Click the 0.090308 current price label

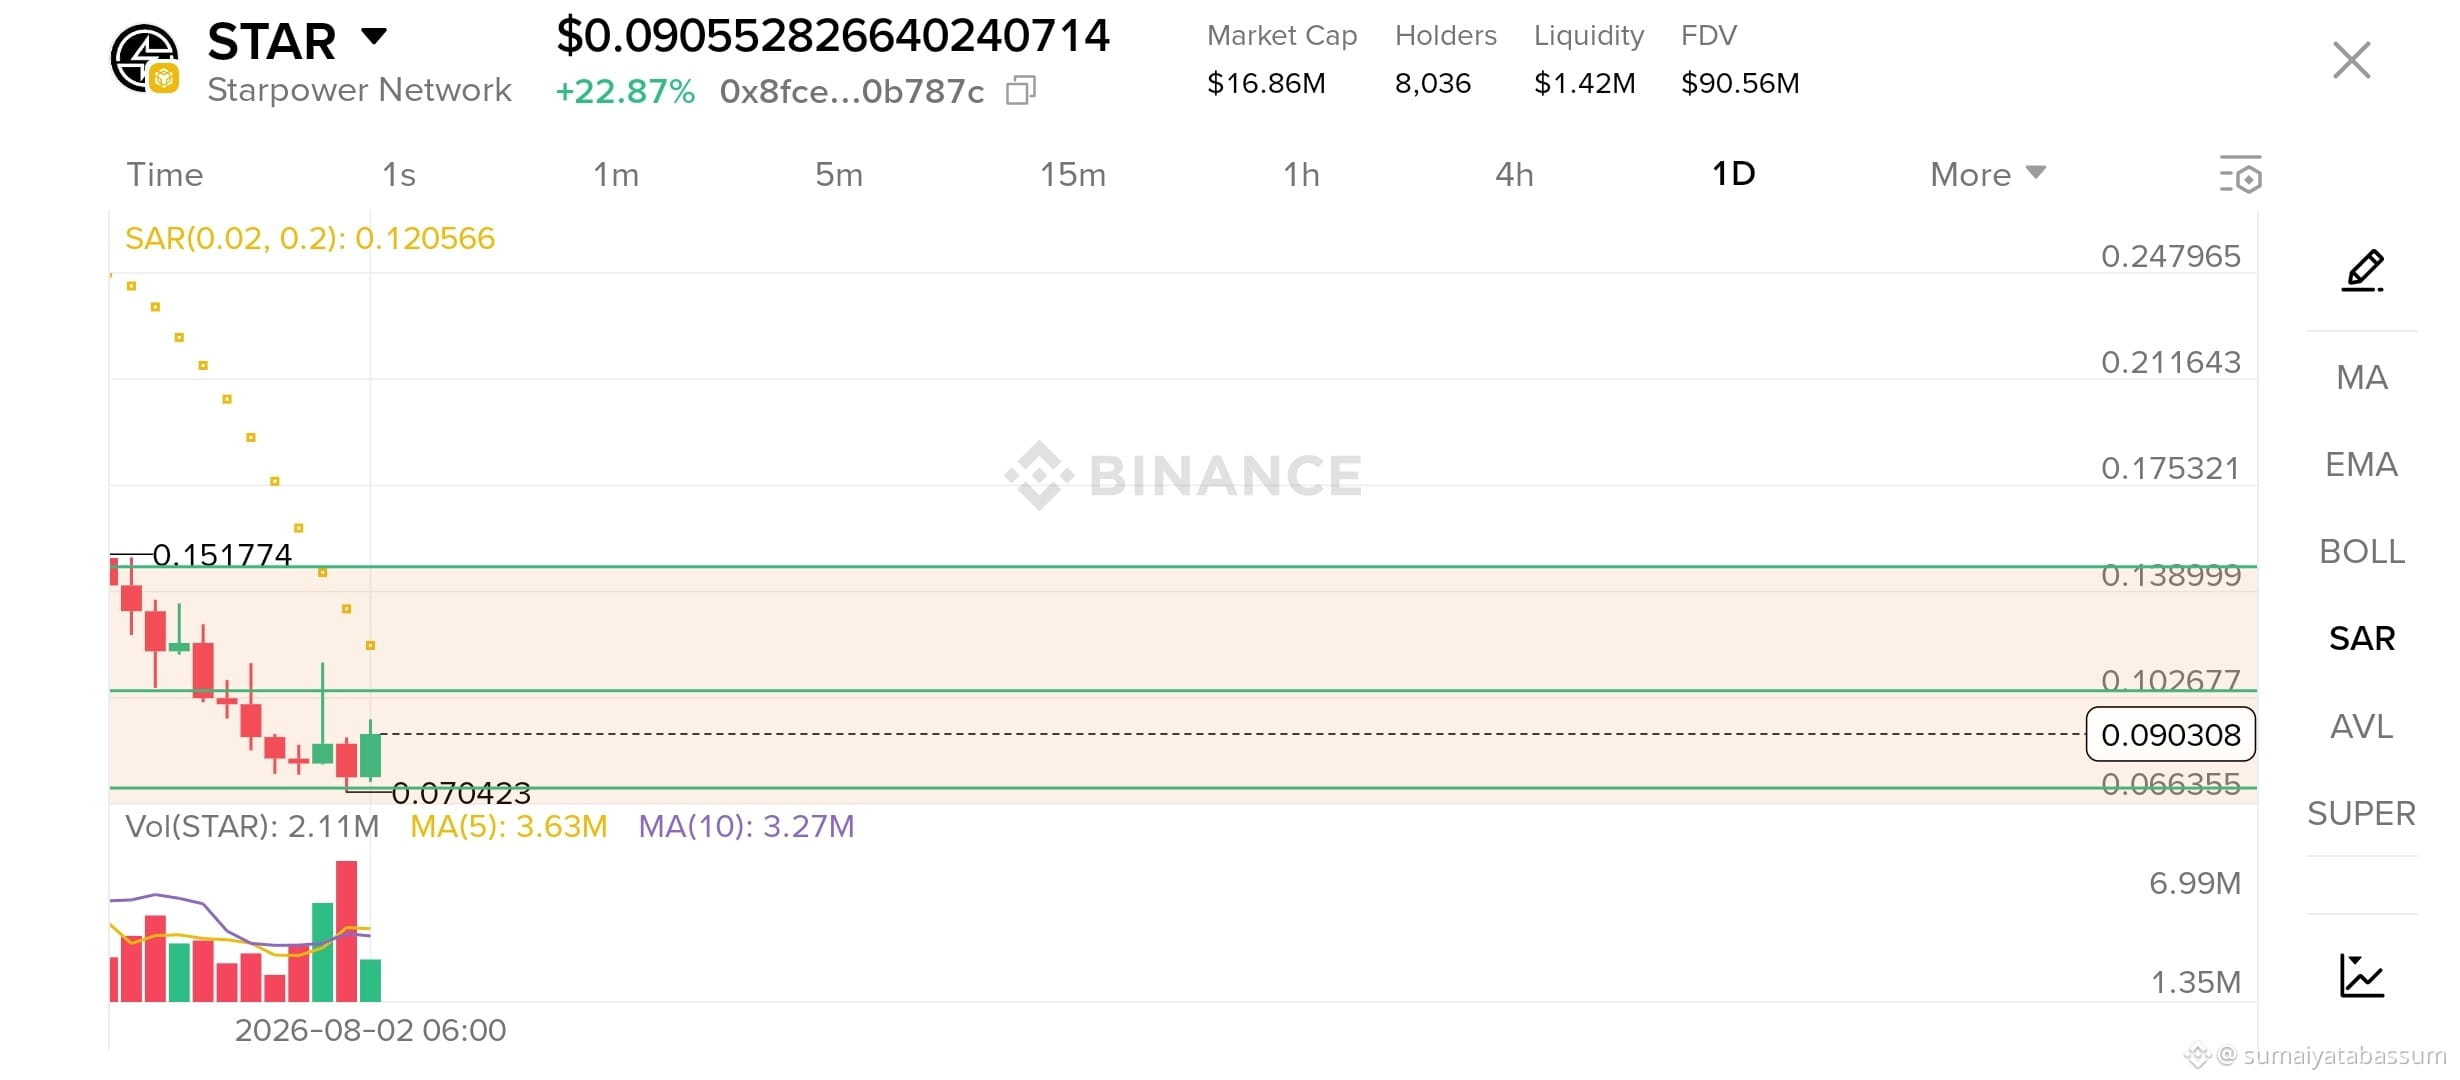(2171, 735)
